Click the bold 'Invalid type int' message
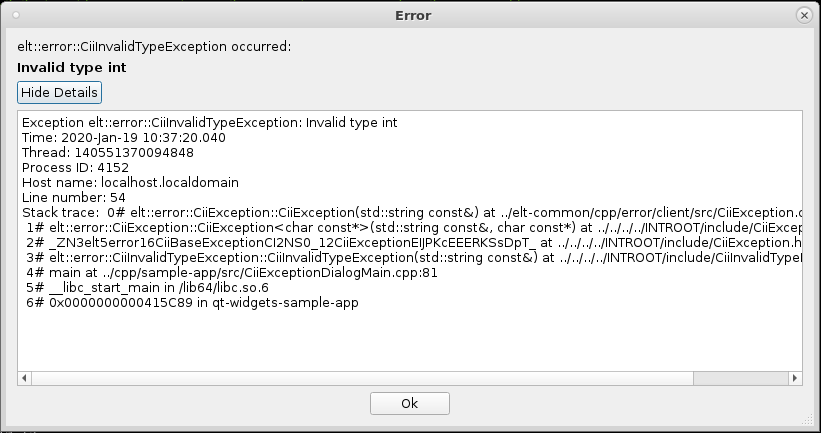 click(72, 68)
